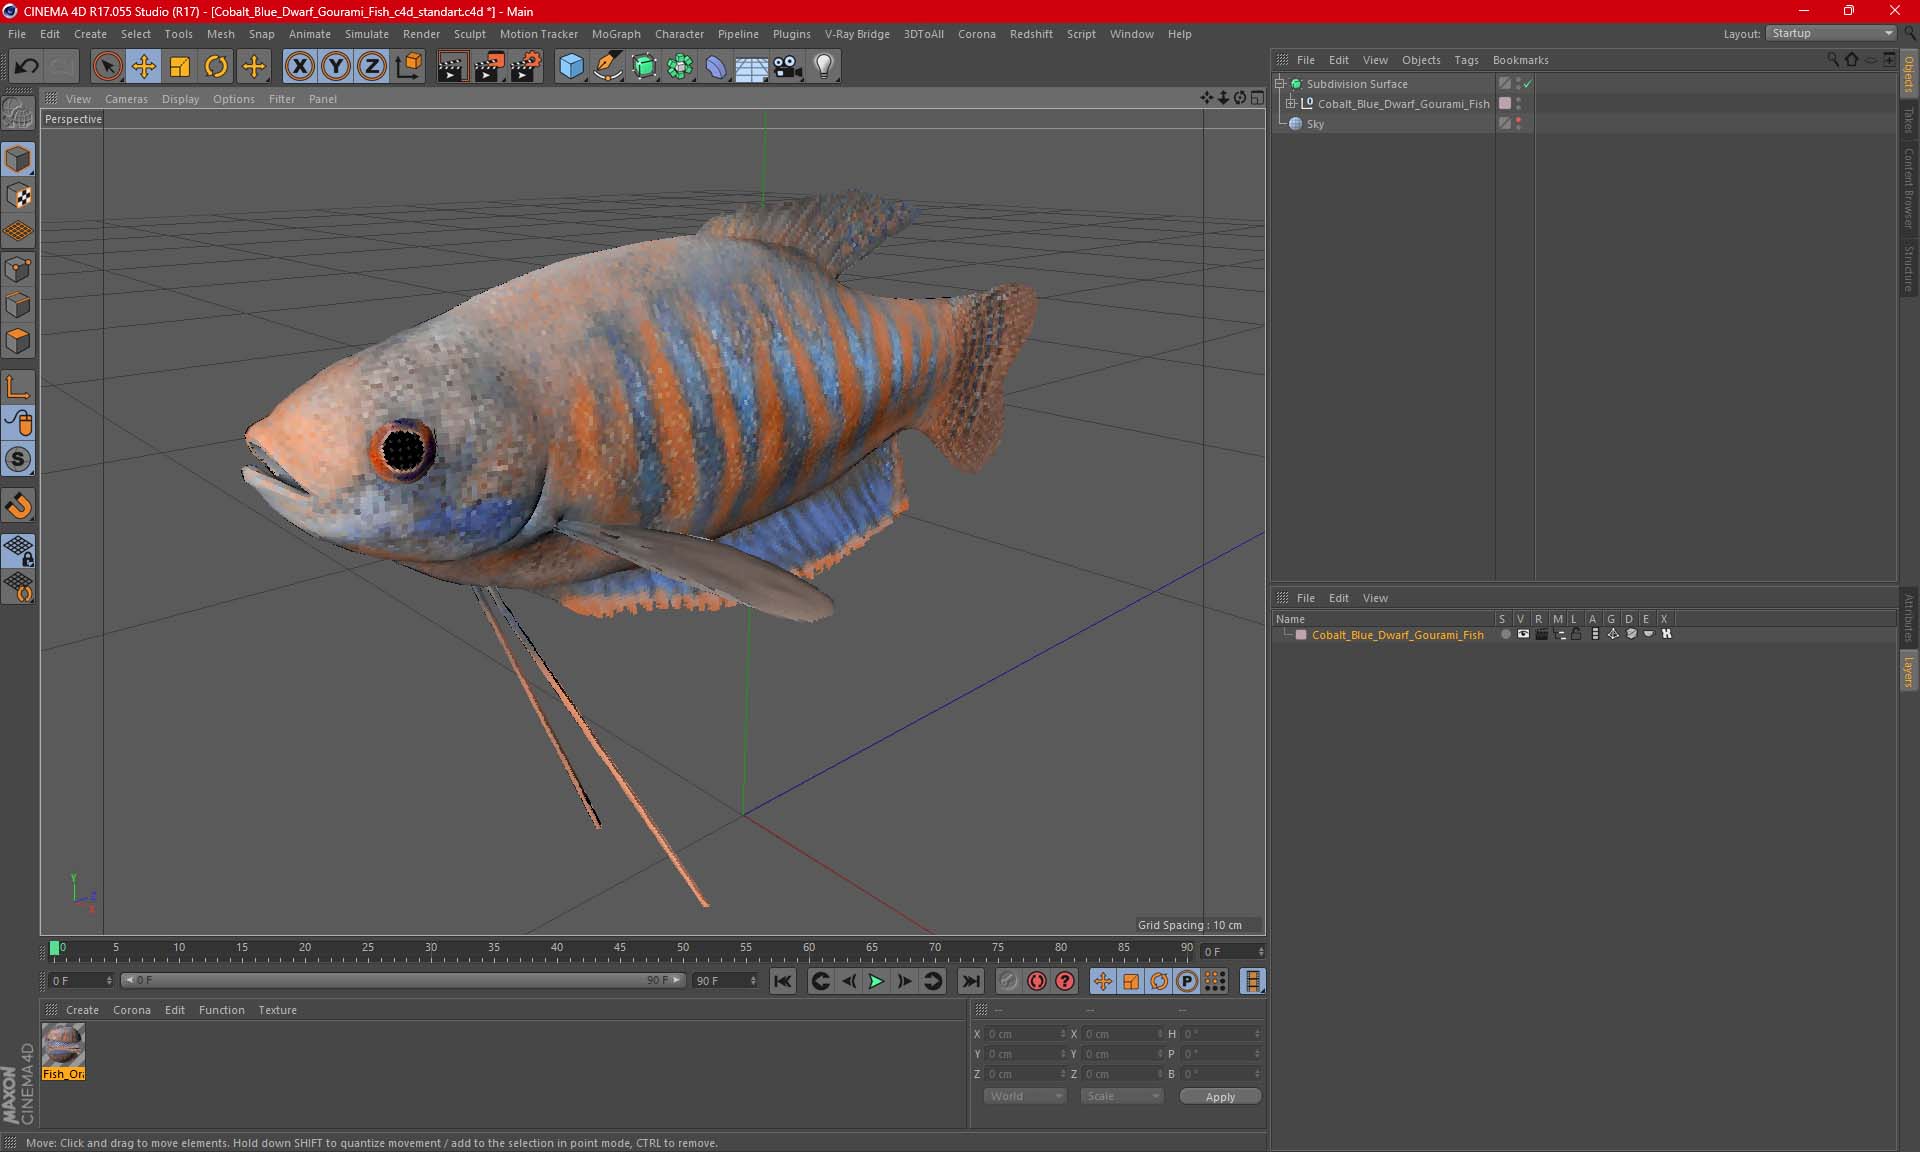Add floor environment object icon

pos(752,67)
